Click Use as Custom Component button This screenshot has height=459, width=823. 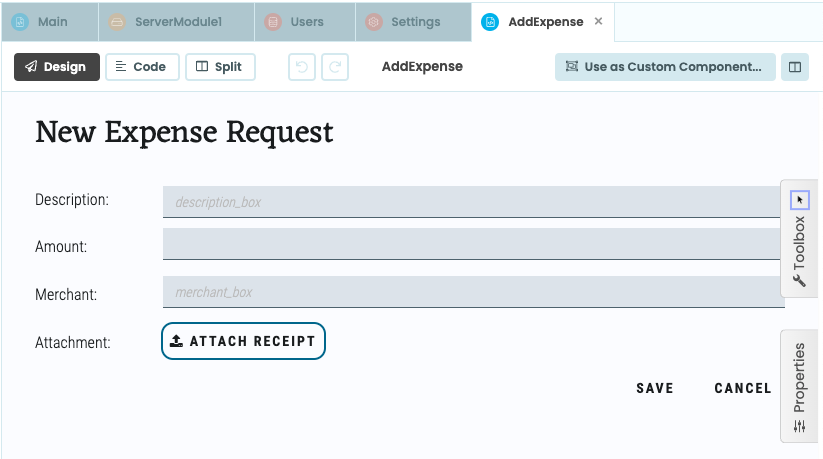pyautogui.click(x=665, y=67)
